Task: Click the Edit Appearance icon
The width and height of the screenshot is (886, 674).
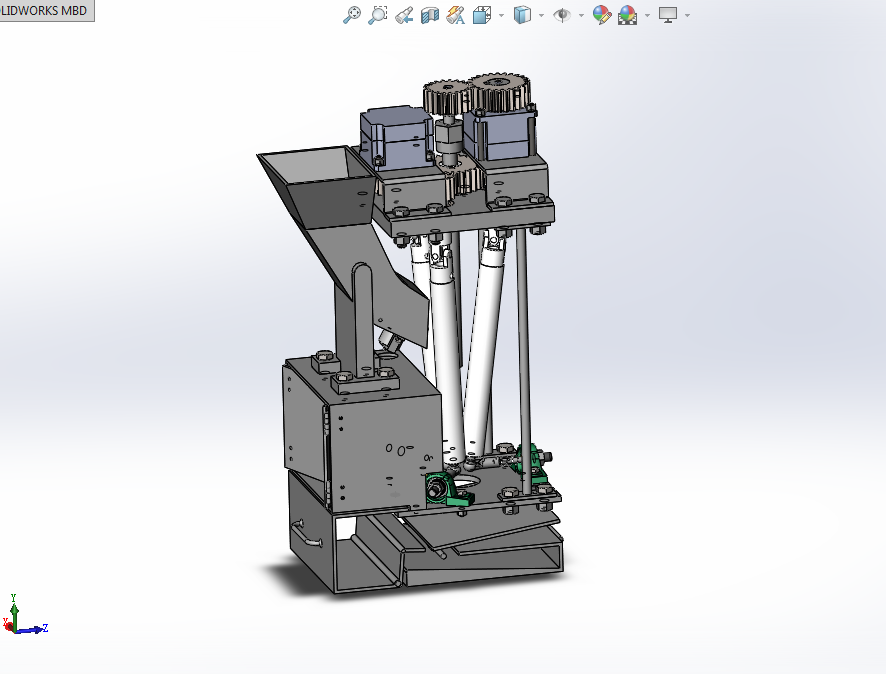Action: [602, 15]
